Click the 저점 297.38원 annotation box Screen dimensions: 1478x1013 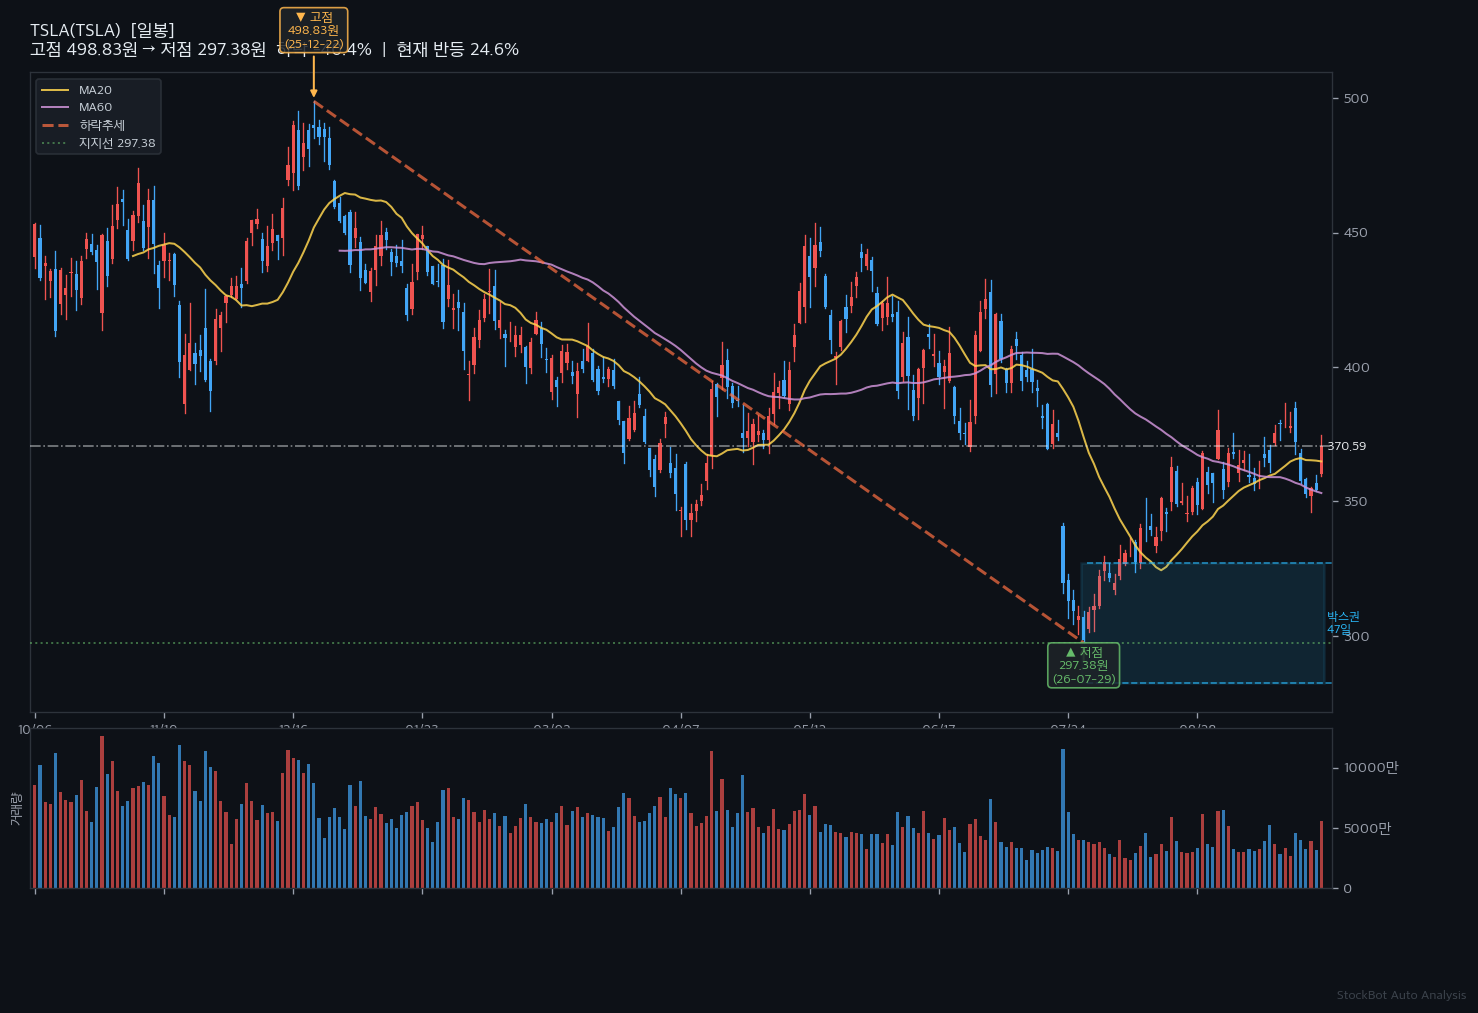[x=1084, y=665]
